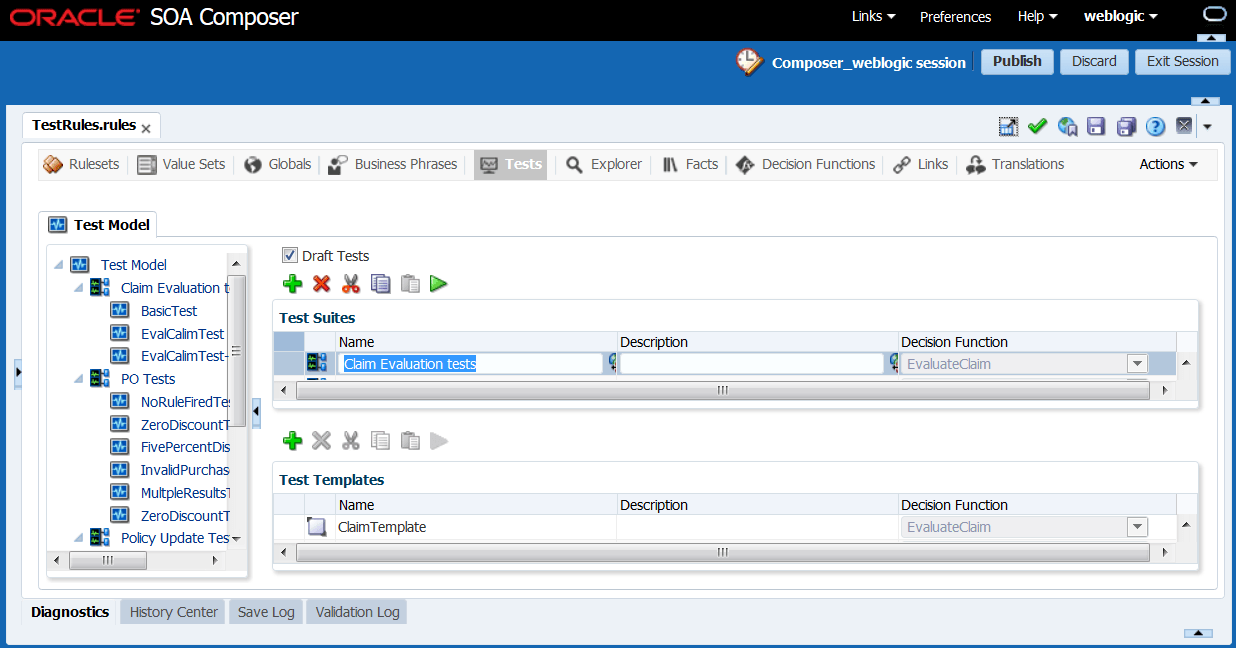Open the Help menu in header
The height and width of the screenshot is (648, 1236).
tap(1037, 16)
